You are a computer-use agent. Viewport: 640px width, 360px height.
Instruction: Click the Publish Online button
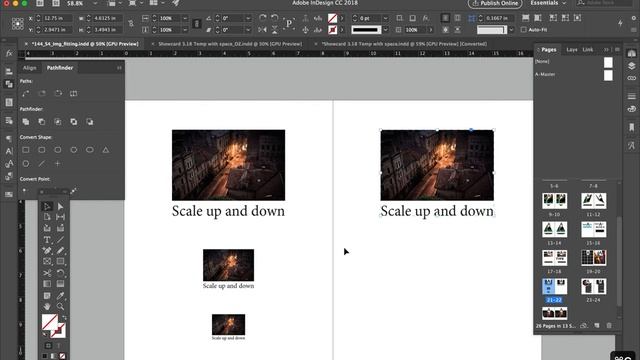[495, 3]
